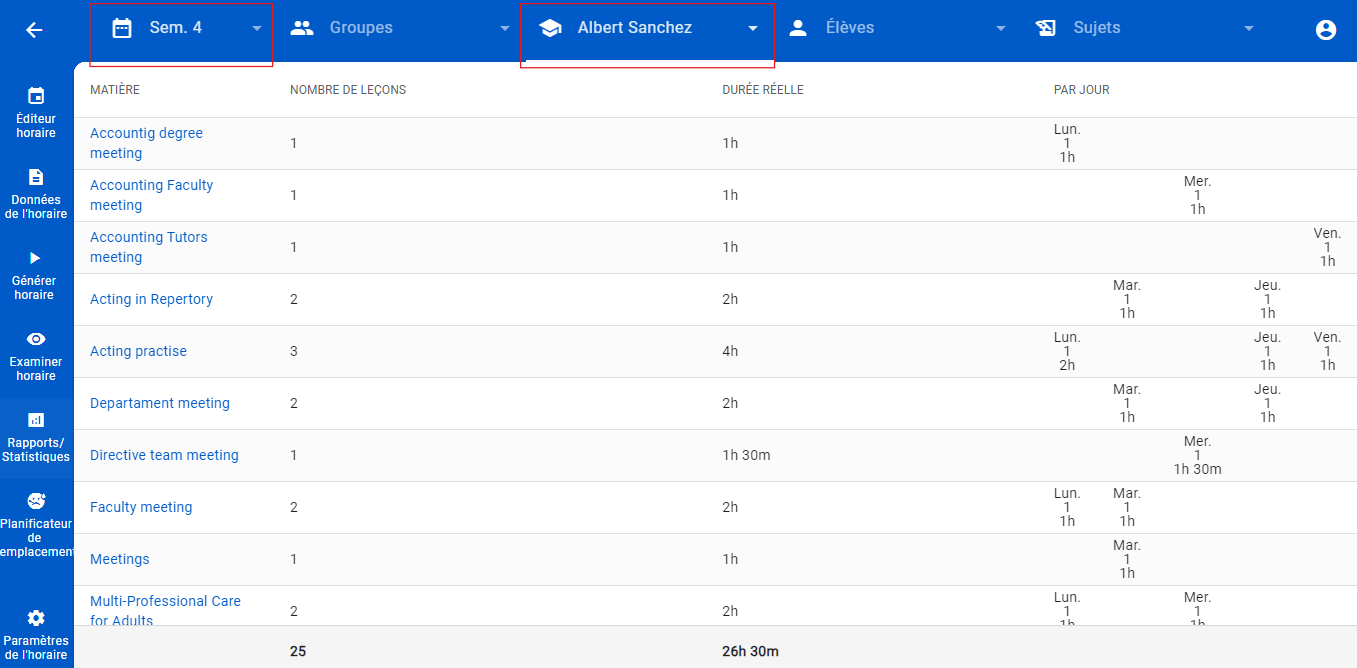Click the NOMBRE DE LEÇONS column header
This screenshot has width=1357, height=668.
348,90
